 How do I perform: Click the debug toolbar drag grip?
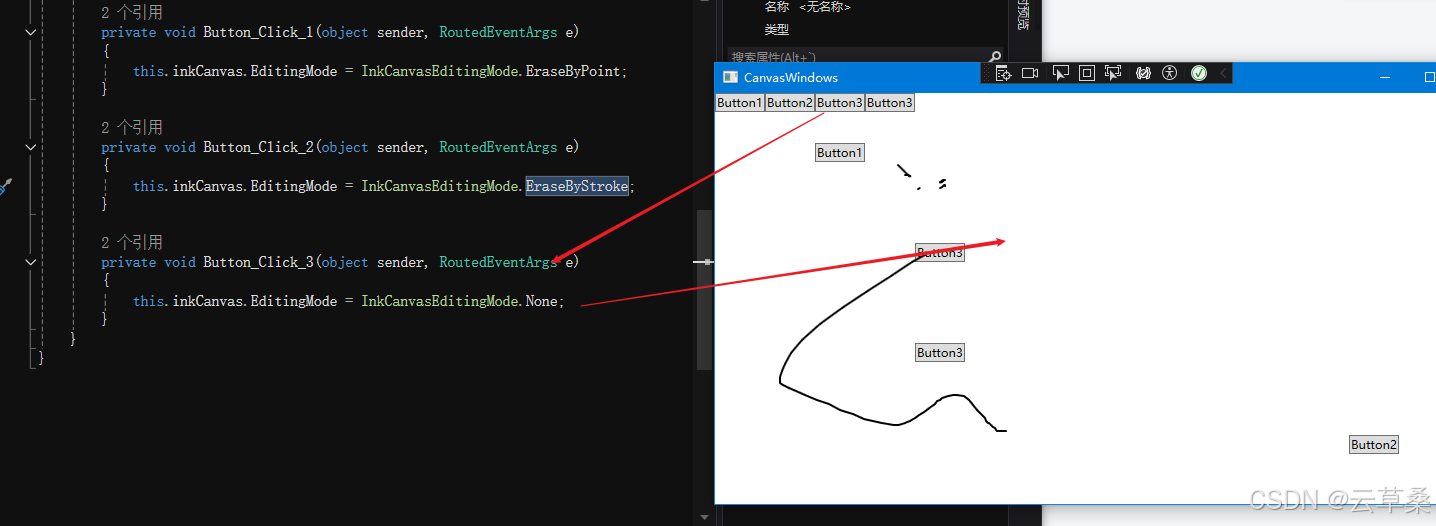tap(987, 73)
